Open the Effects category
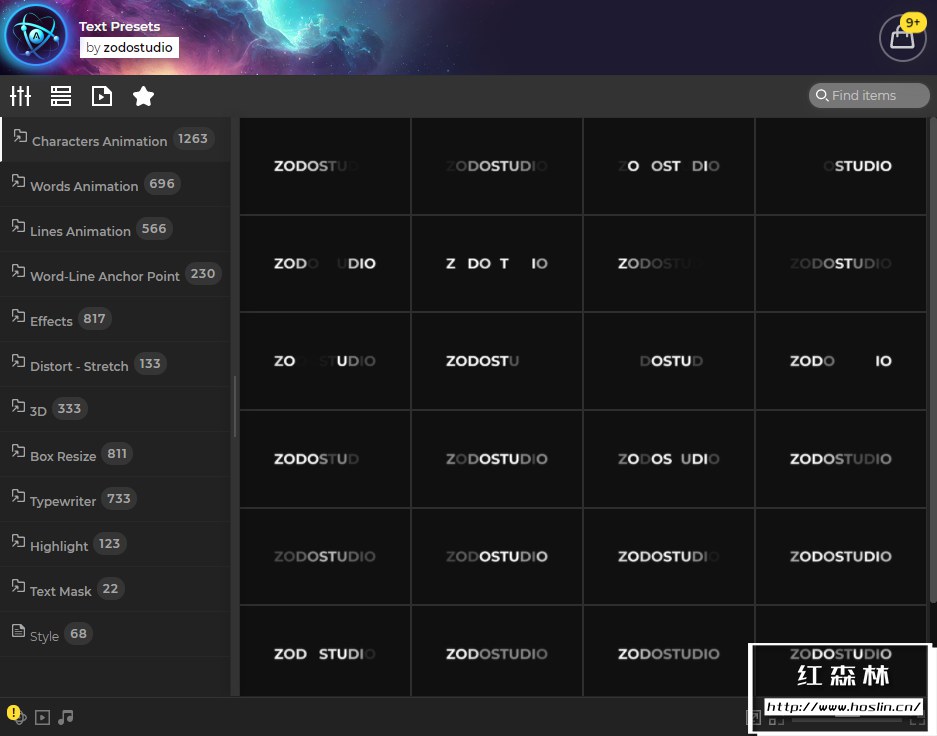Viewport: 937px width, 736px height. click(x=115, y=320)
